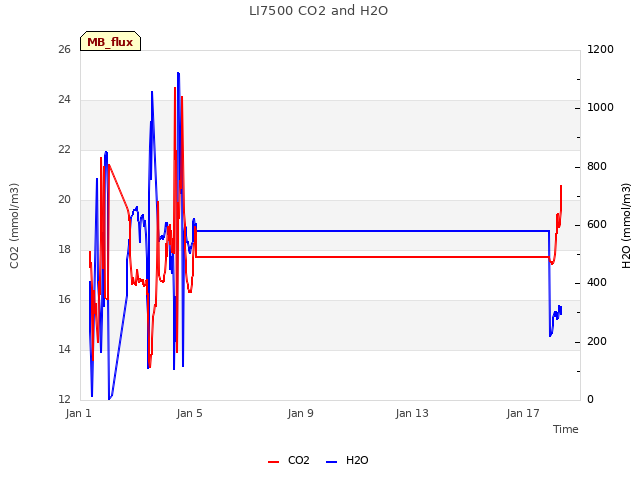Click the Jan 1 x-axis label
The width and height of the screenshot is (640, 480).
[78, 413]
